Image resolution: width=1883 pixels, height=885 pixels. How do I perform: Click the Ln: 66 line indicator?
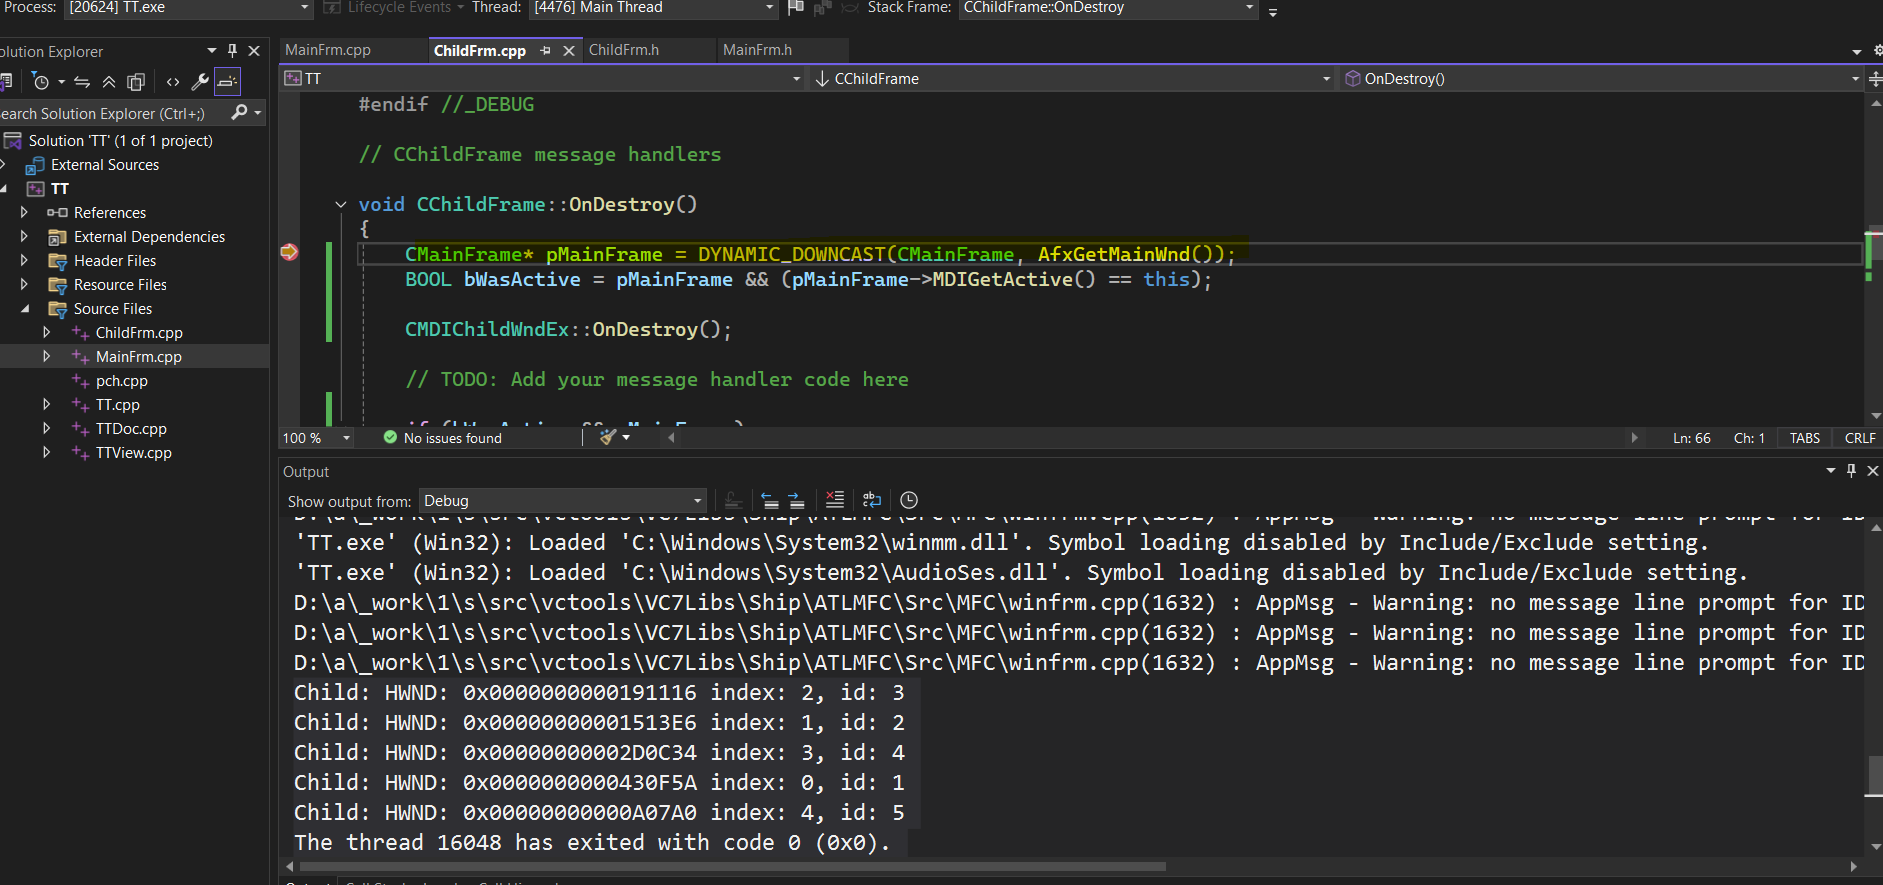[x=1692, y=438]
